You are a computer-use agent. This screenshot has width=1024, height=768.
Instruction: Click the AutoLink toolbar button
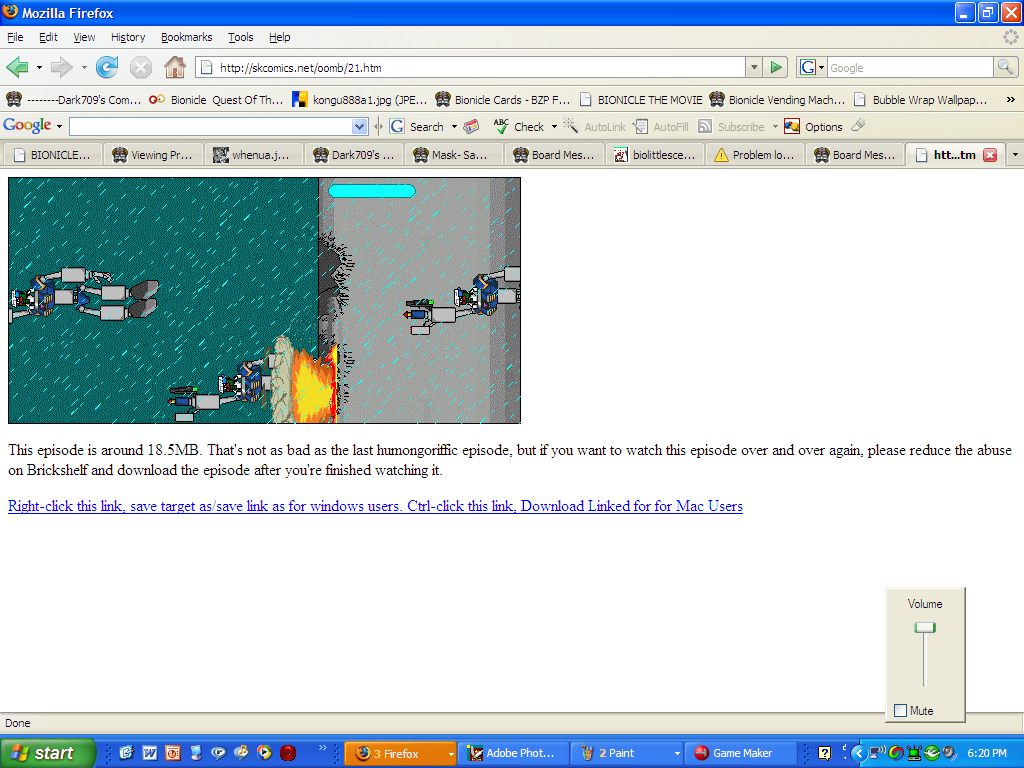click(595, 127)
